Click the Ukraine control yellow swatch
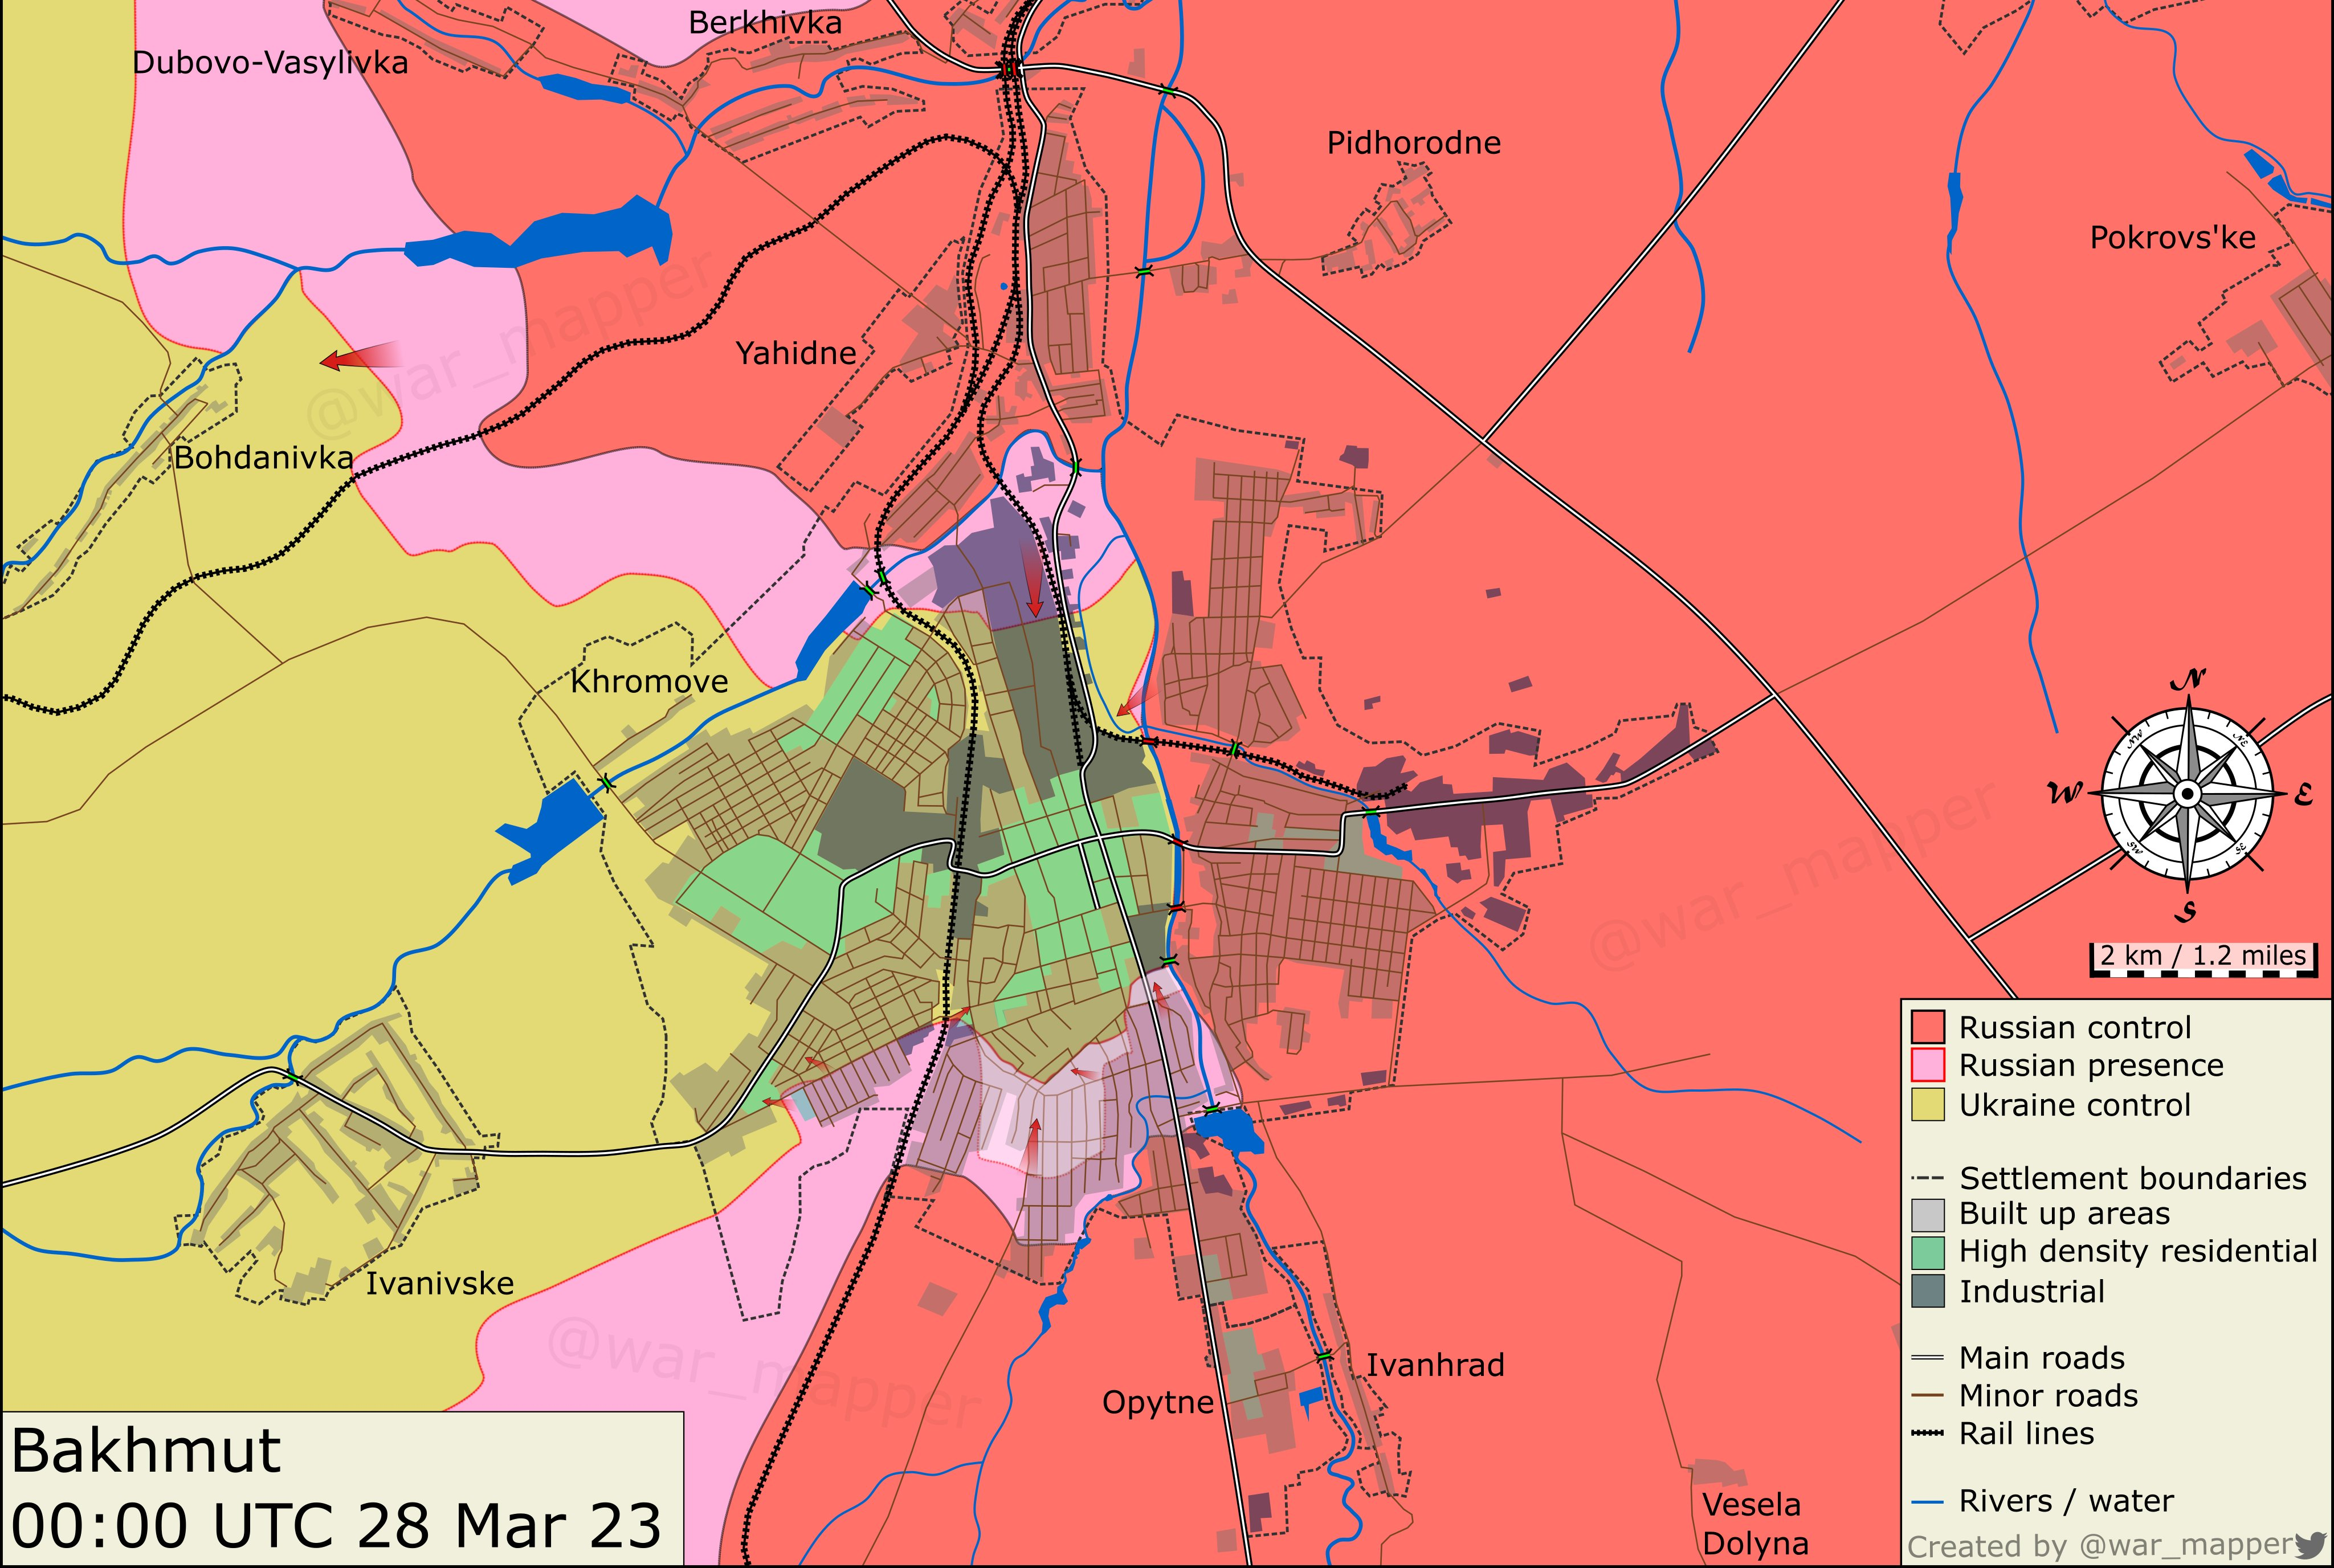This screenshot has width=2334, height=1568. (x=1927, y=1105)
